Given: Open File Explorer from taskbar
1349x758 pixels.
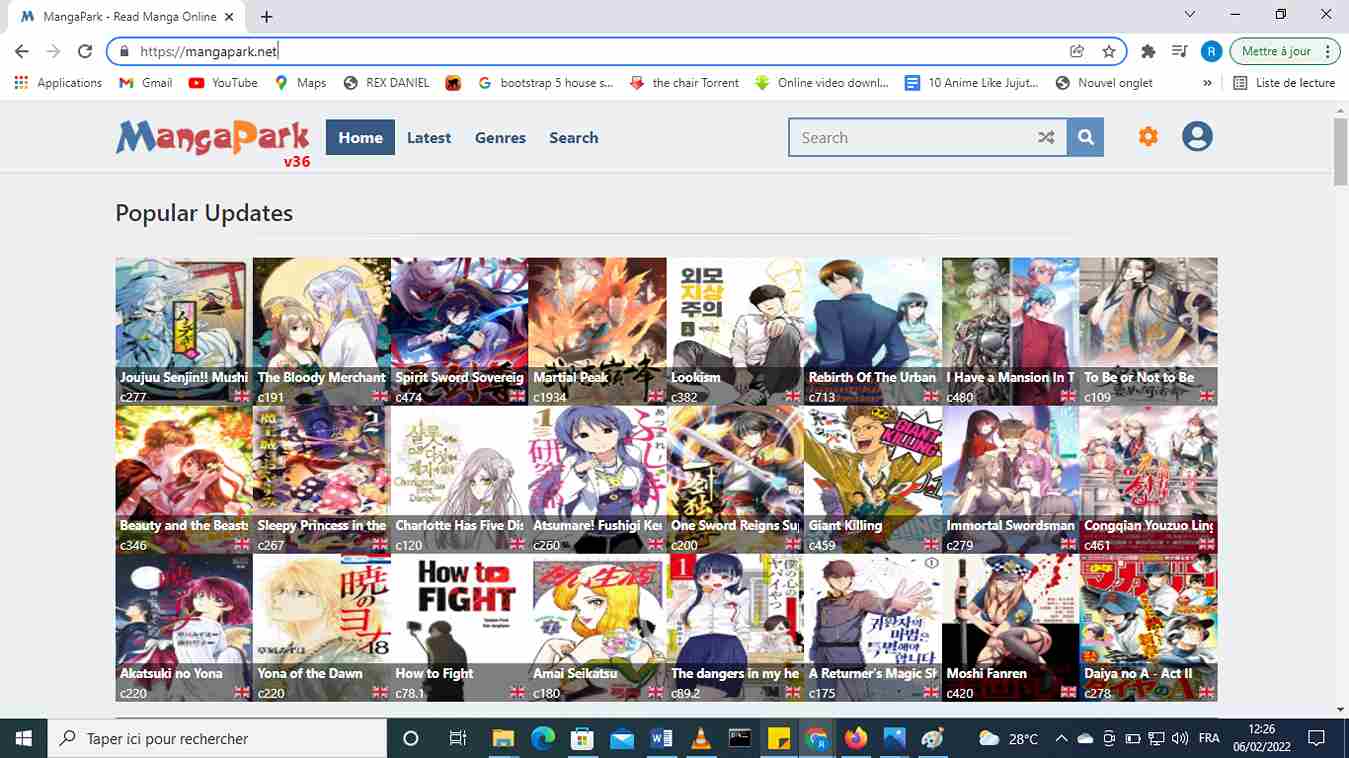Looking at the screenshot, I should [x=504, y=738].
